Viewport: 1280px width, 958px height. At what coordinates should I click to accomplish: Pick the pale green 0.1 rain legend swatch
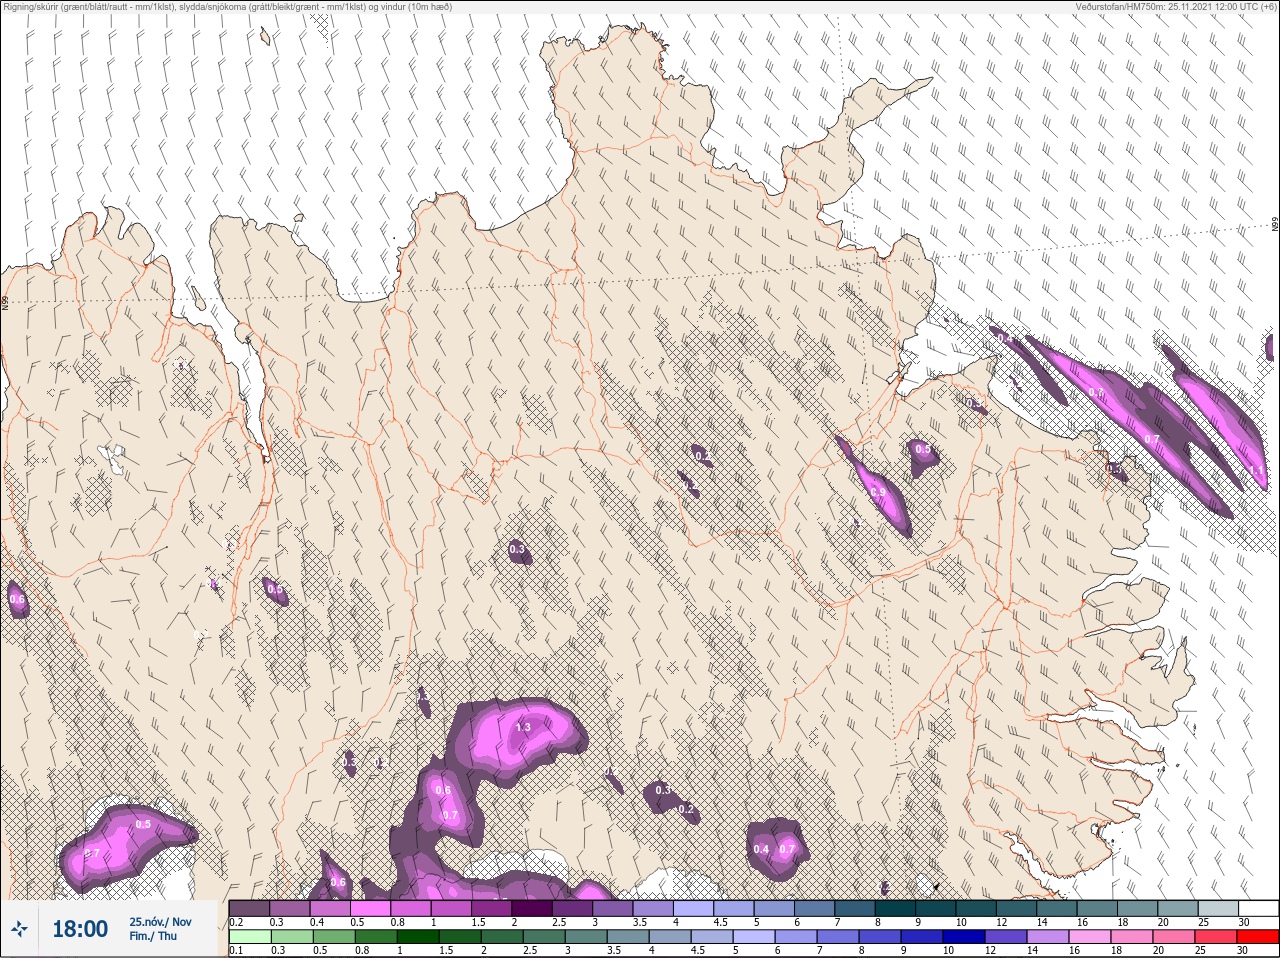click(249, 937)
